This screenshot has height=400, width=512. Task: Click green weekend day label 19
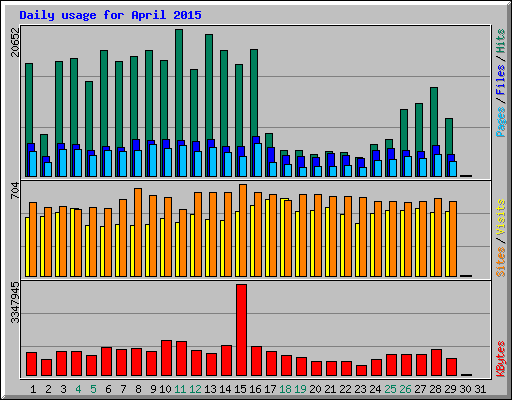pos(301,389)
